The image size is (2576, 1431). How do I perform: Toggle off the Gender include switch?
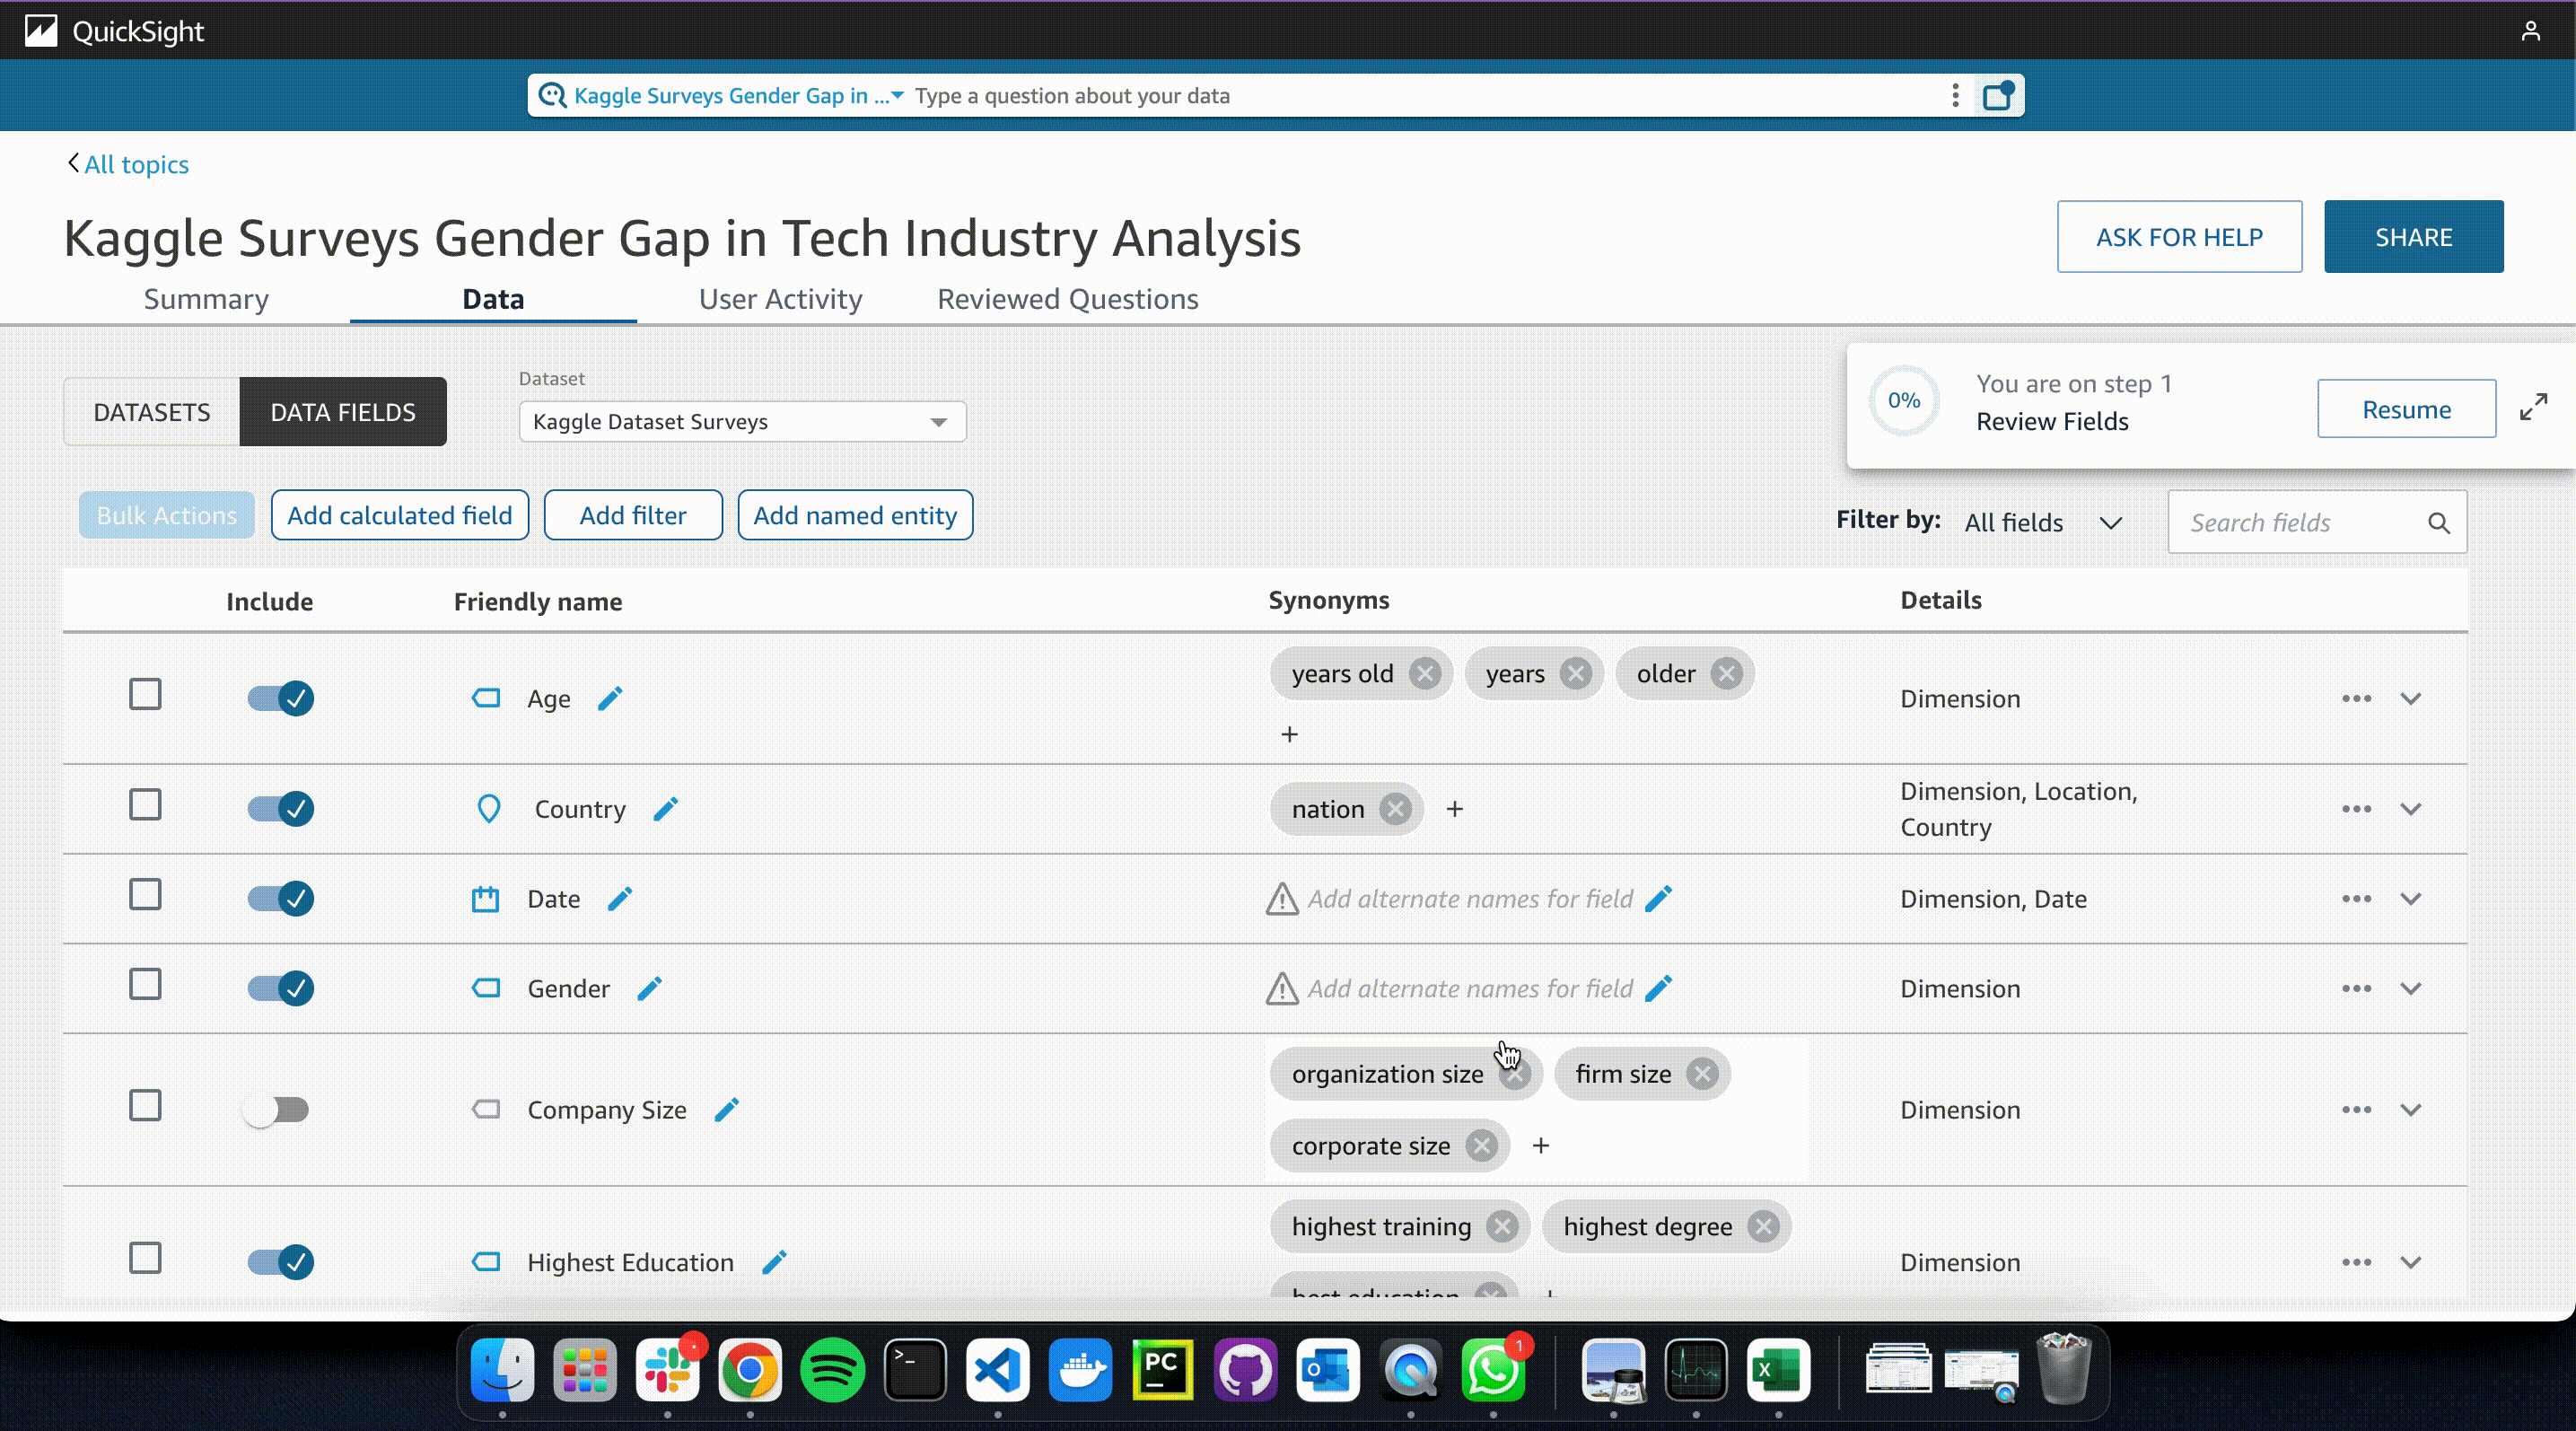click(x=281, y=988)
